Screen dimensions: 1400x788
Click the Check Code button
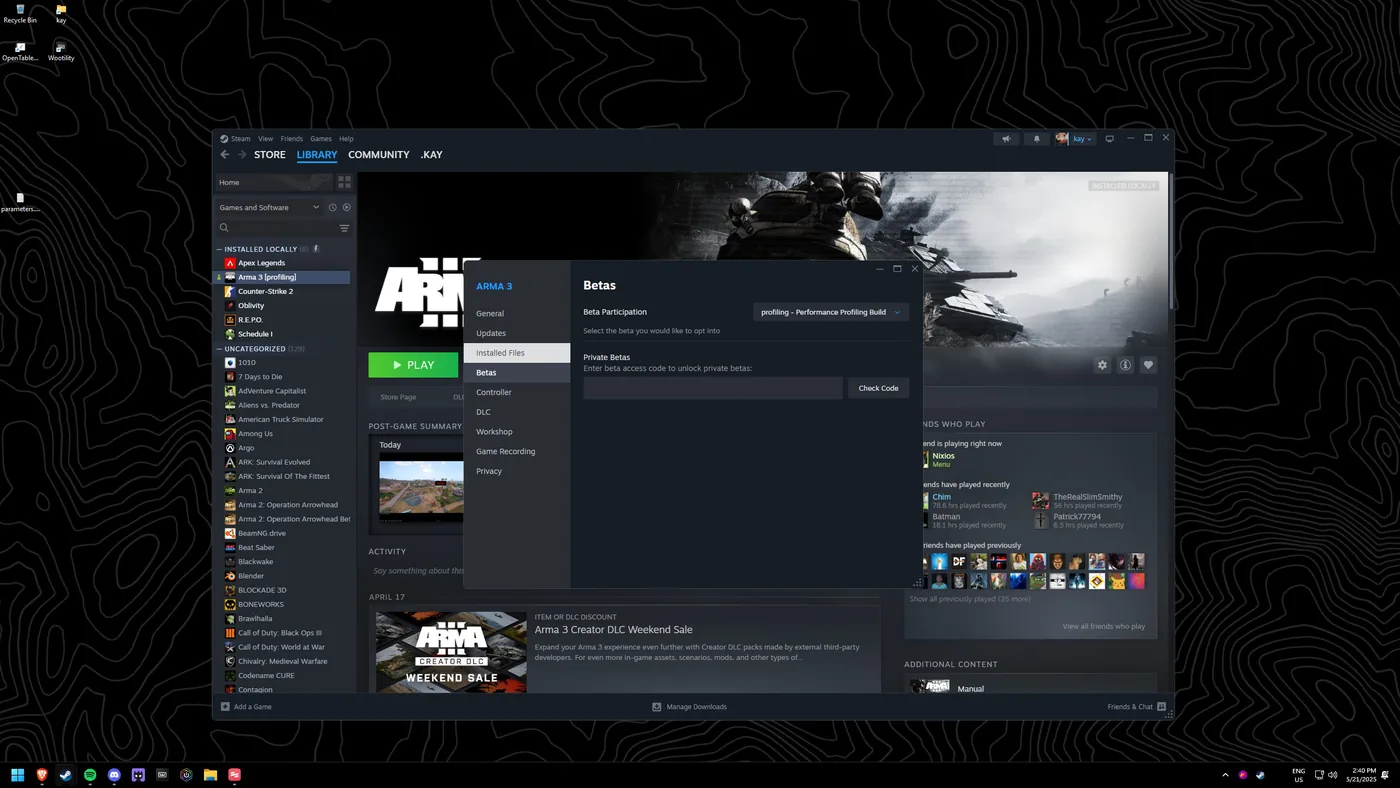click(x=878, y=388)
